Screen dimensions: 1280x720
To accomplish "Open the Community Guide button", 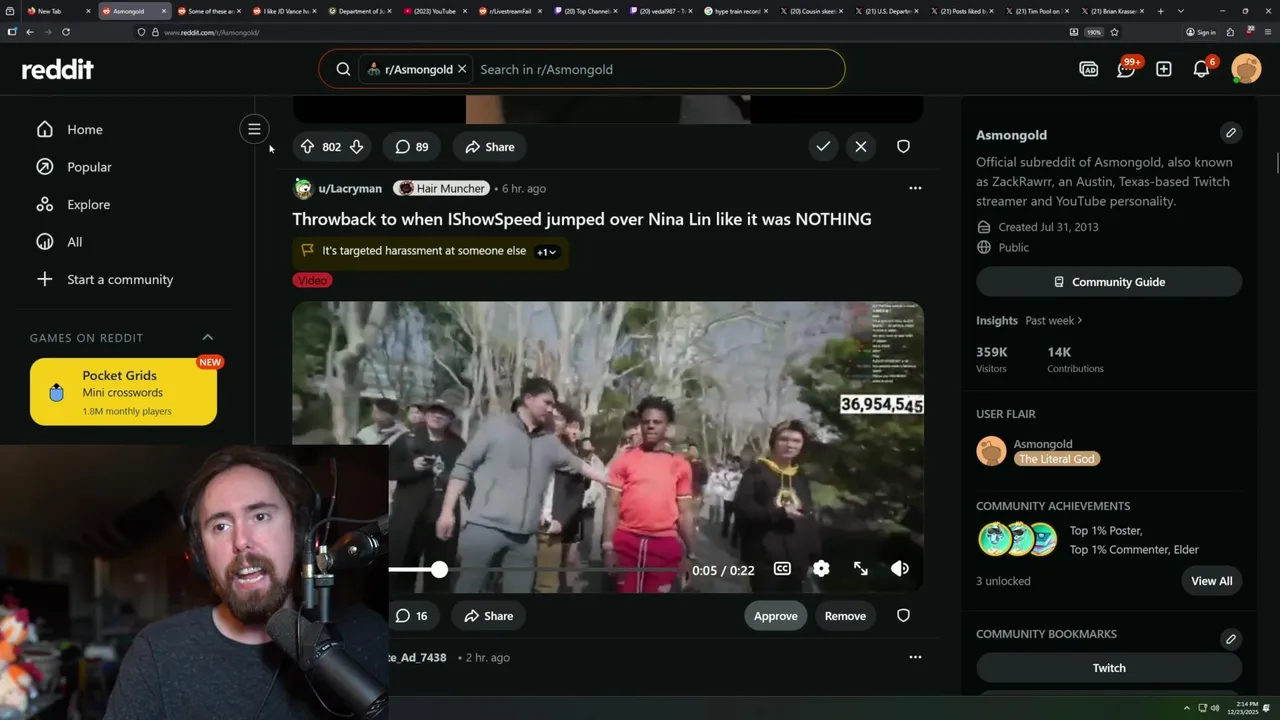I will pyautogui.click(x=1109, y=282).
